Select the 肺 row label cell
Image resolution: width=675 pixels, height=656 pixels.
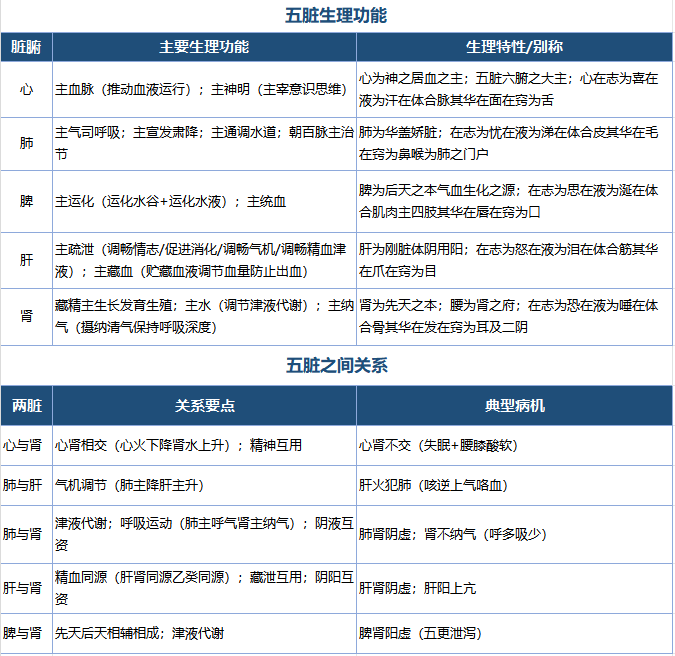coord(26,144)
